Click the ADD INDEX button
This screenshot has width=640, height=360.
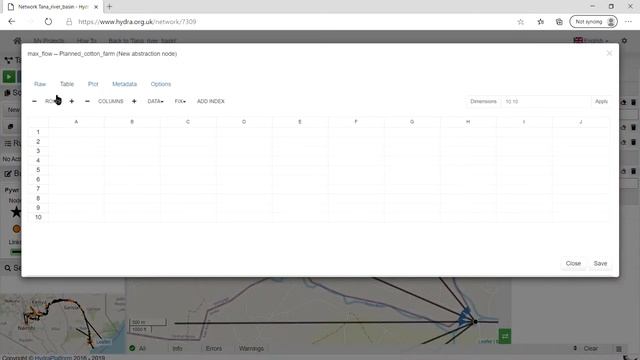[211, 101]
